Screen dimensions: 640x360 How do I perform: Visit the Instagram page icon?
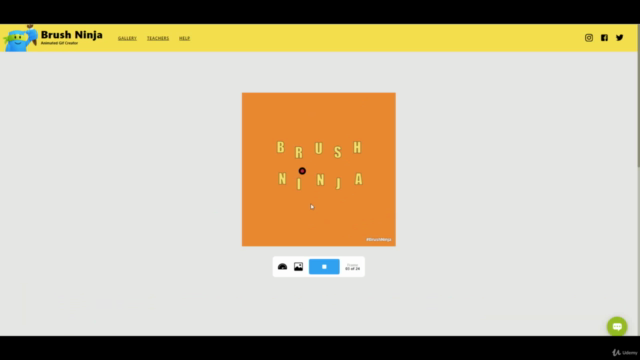tap(589, 38)
